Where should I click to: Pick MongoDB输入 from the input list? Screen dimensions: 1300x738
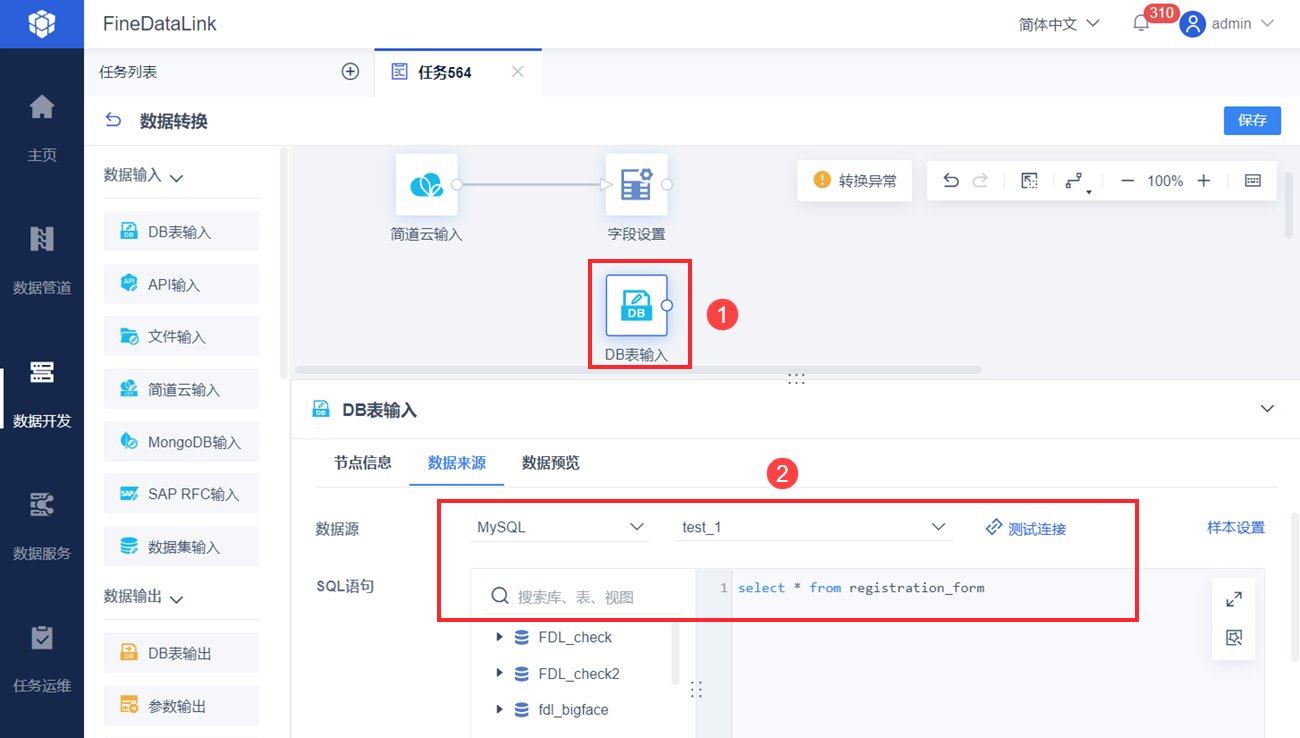point(181,441)
